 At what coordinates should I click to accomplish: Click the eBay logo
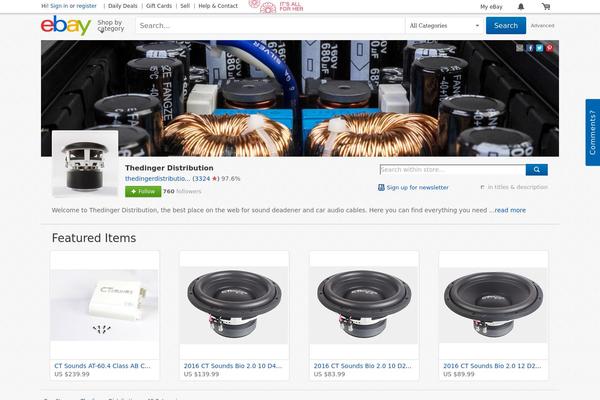66,25
